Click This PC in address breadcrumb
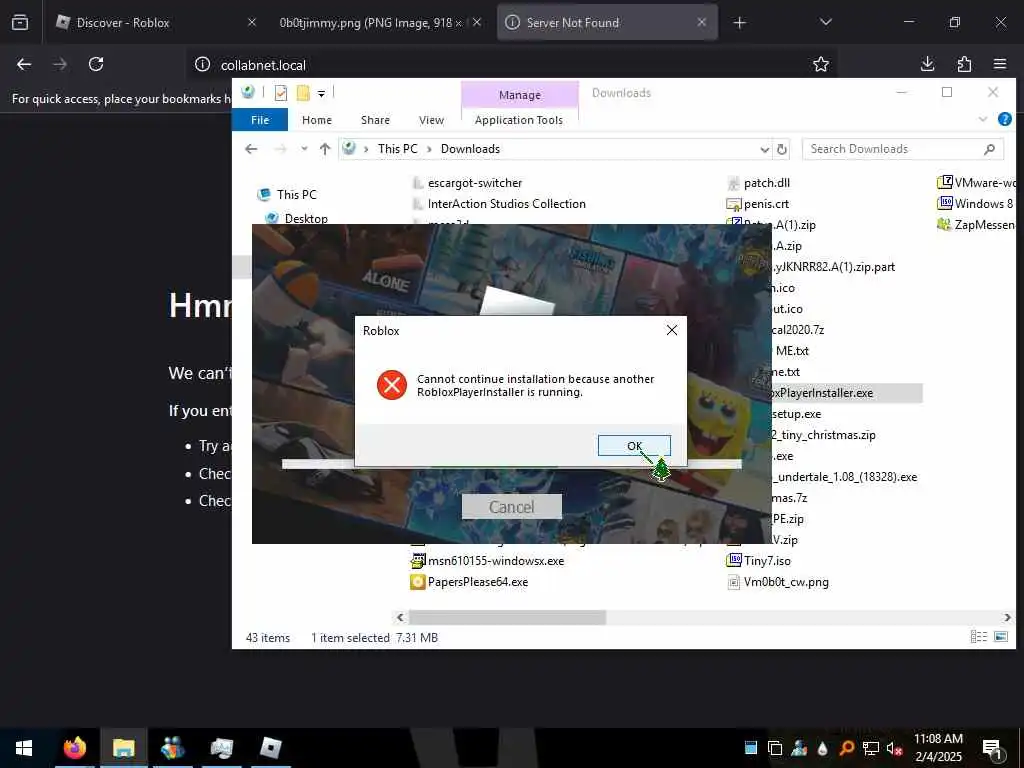The width and height of the screenshot is (1024, 768). coord(398,149)
